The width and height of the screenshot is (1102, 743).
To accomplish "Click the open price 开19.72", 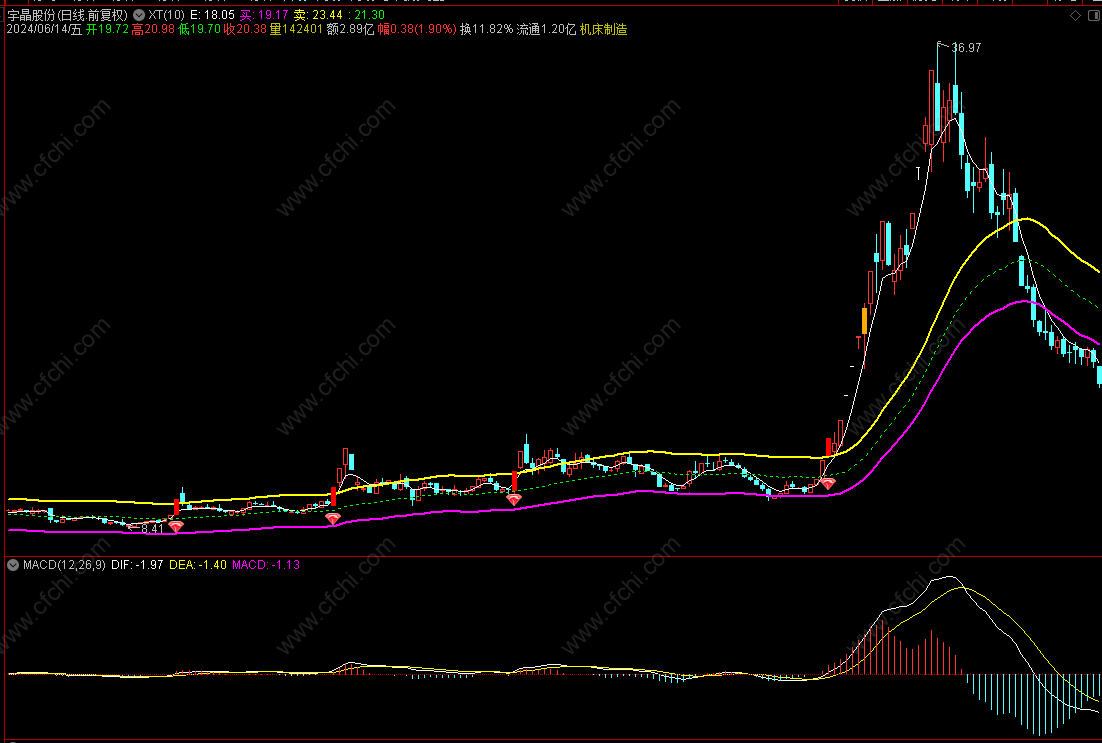I will [108, 30].
